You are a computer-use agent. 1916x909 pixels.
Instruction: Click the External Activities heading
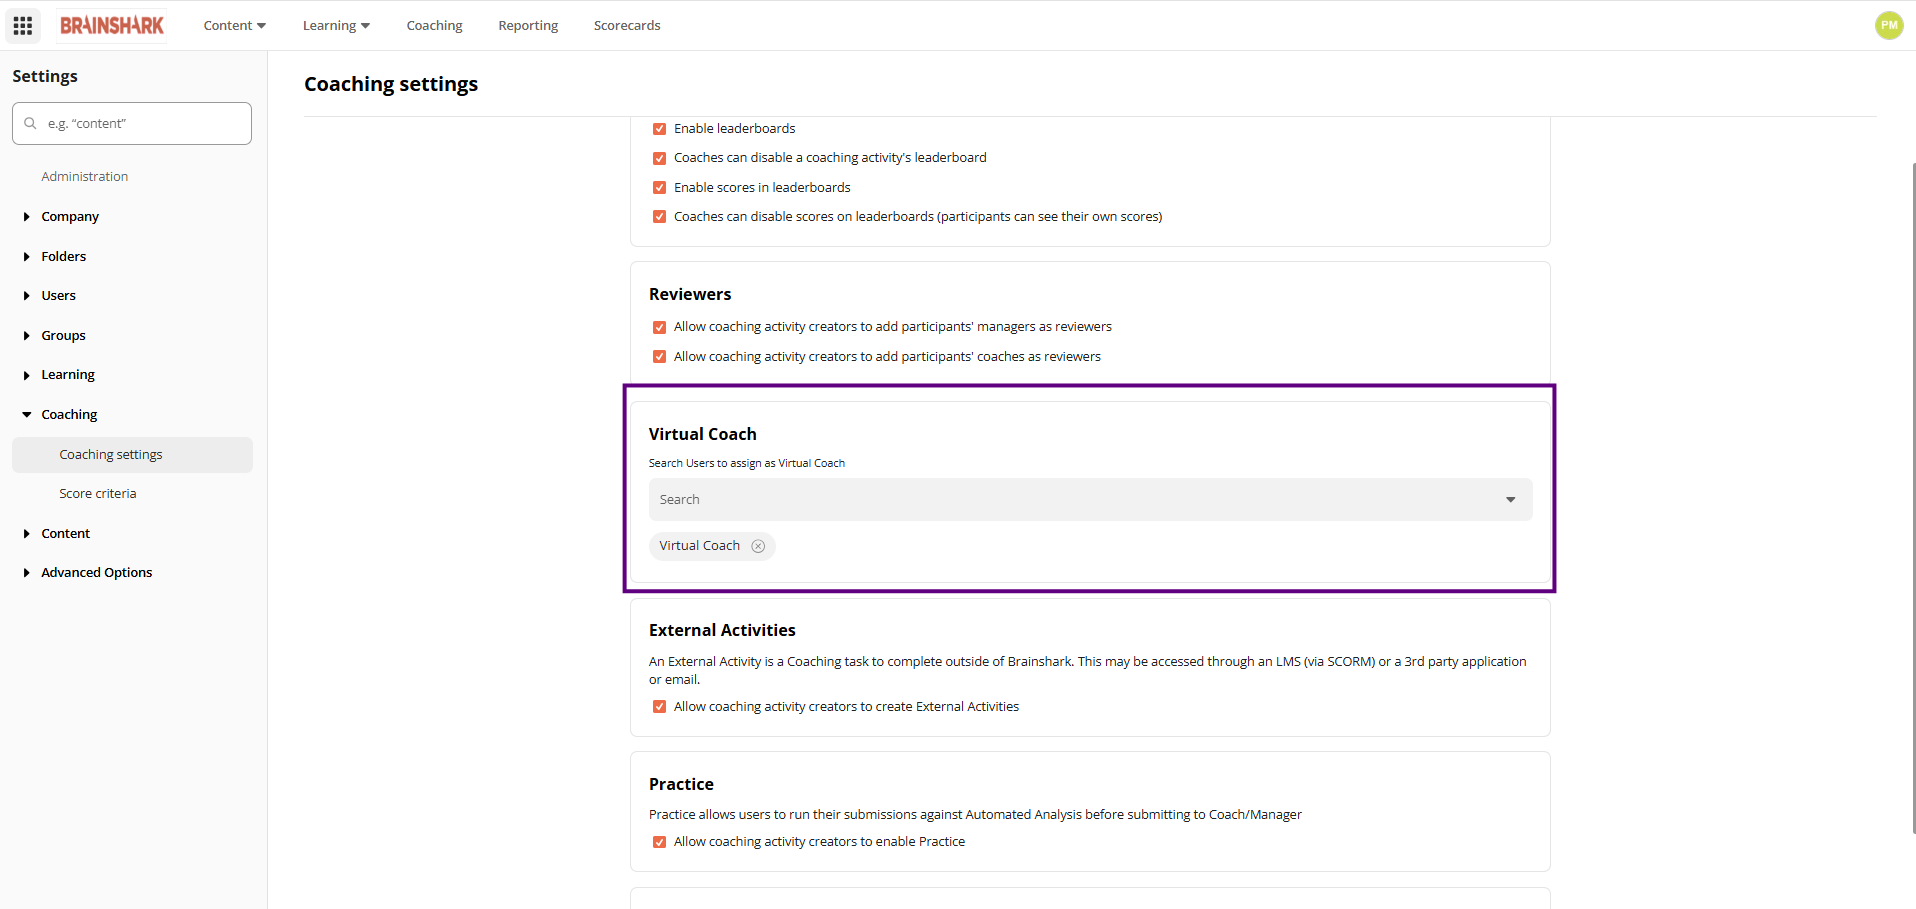coord(722,630)
